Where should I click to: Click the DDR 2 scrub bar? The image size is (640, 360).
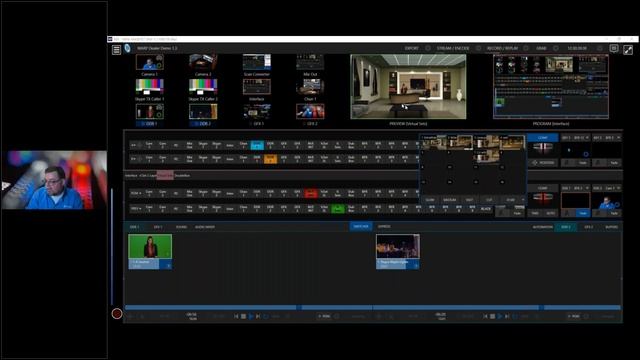click(x=497, y=307)
